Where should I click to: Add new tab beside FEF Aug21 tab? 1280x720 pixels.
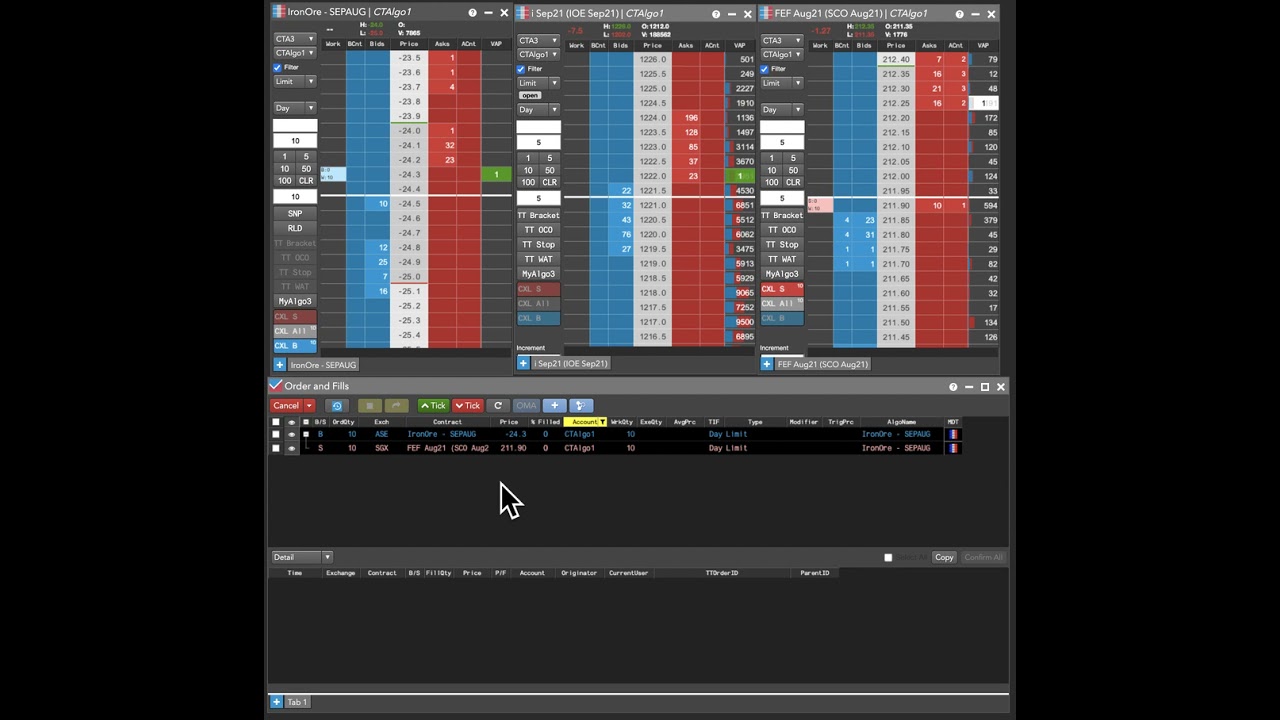point(767,364)
